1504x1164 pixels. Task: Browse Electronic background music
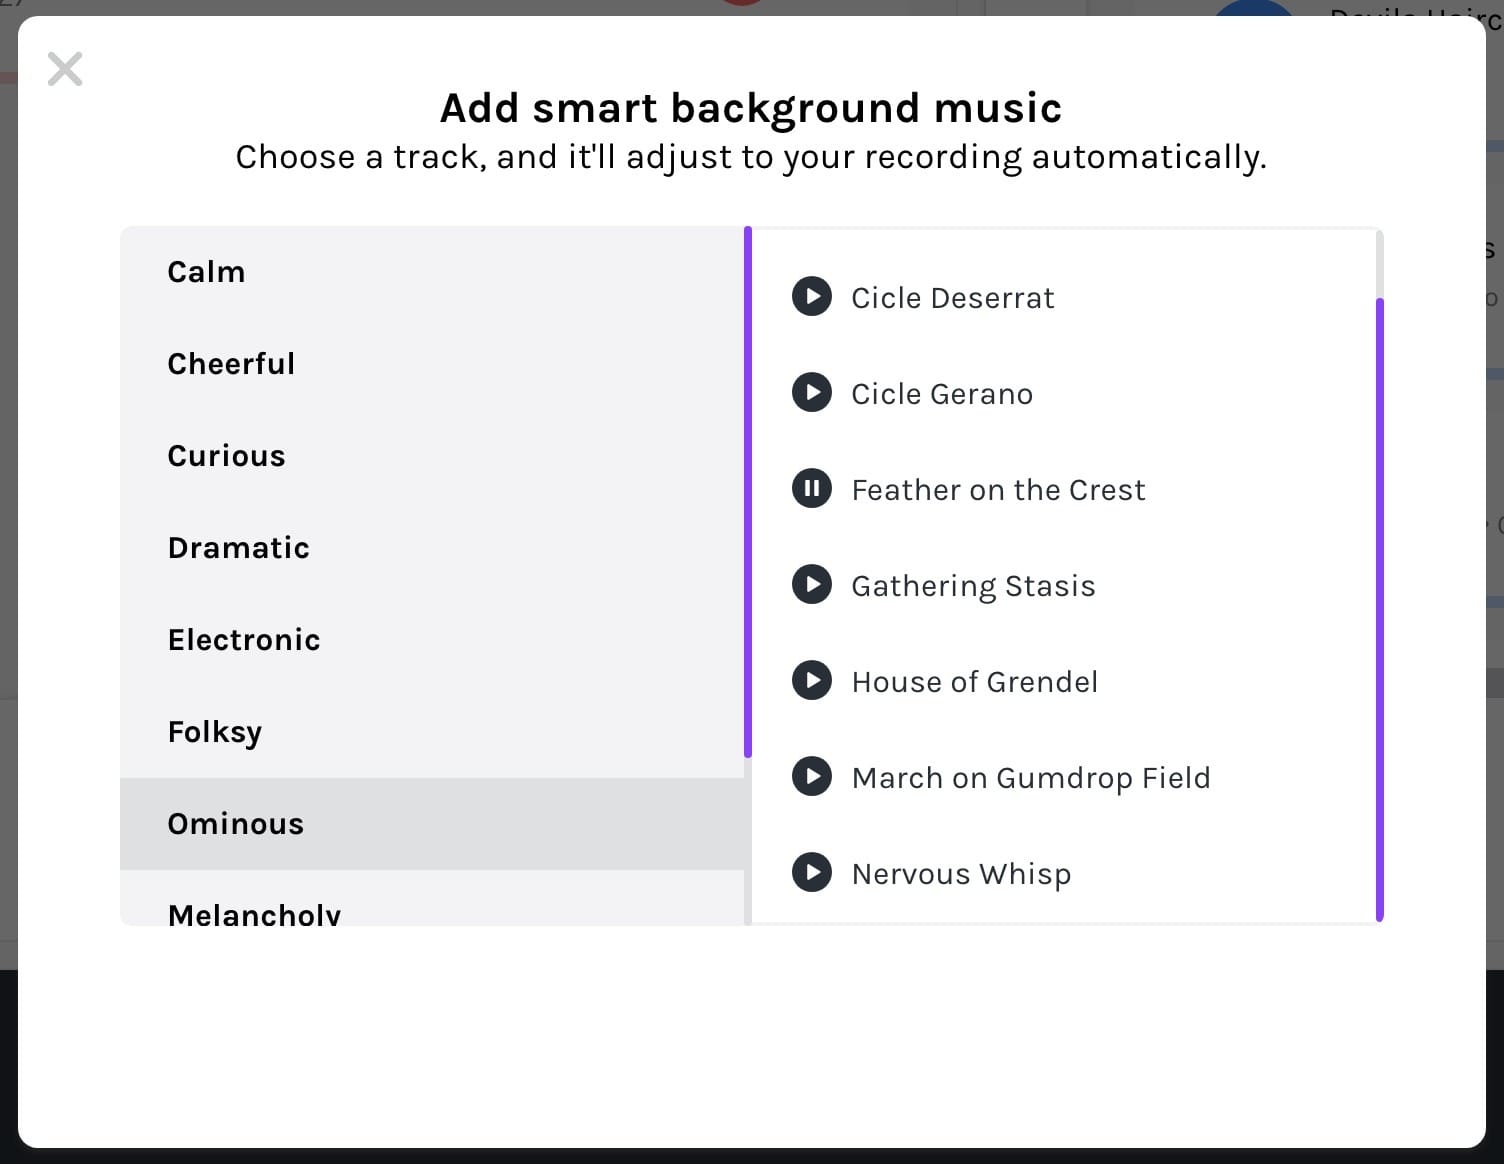point(243,639)
